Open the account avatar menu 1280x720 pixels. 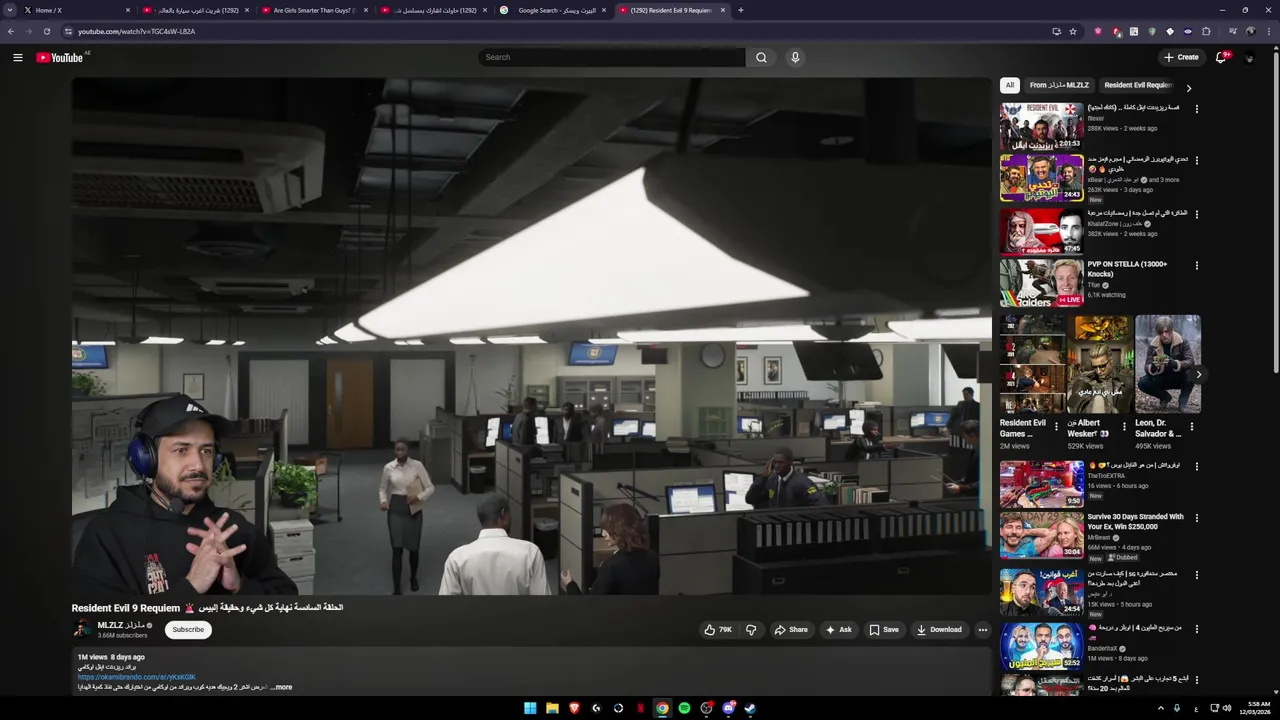pos(1249,58)
